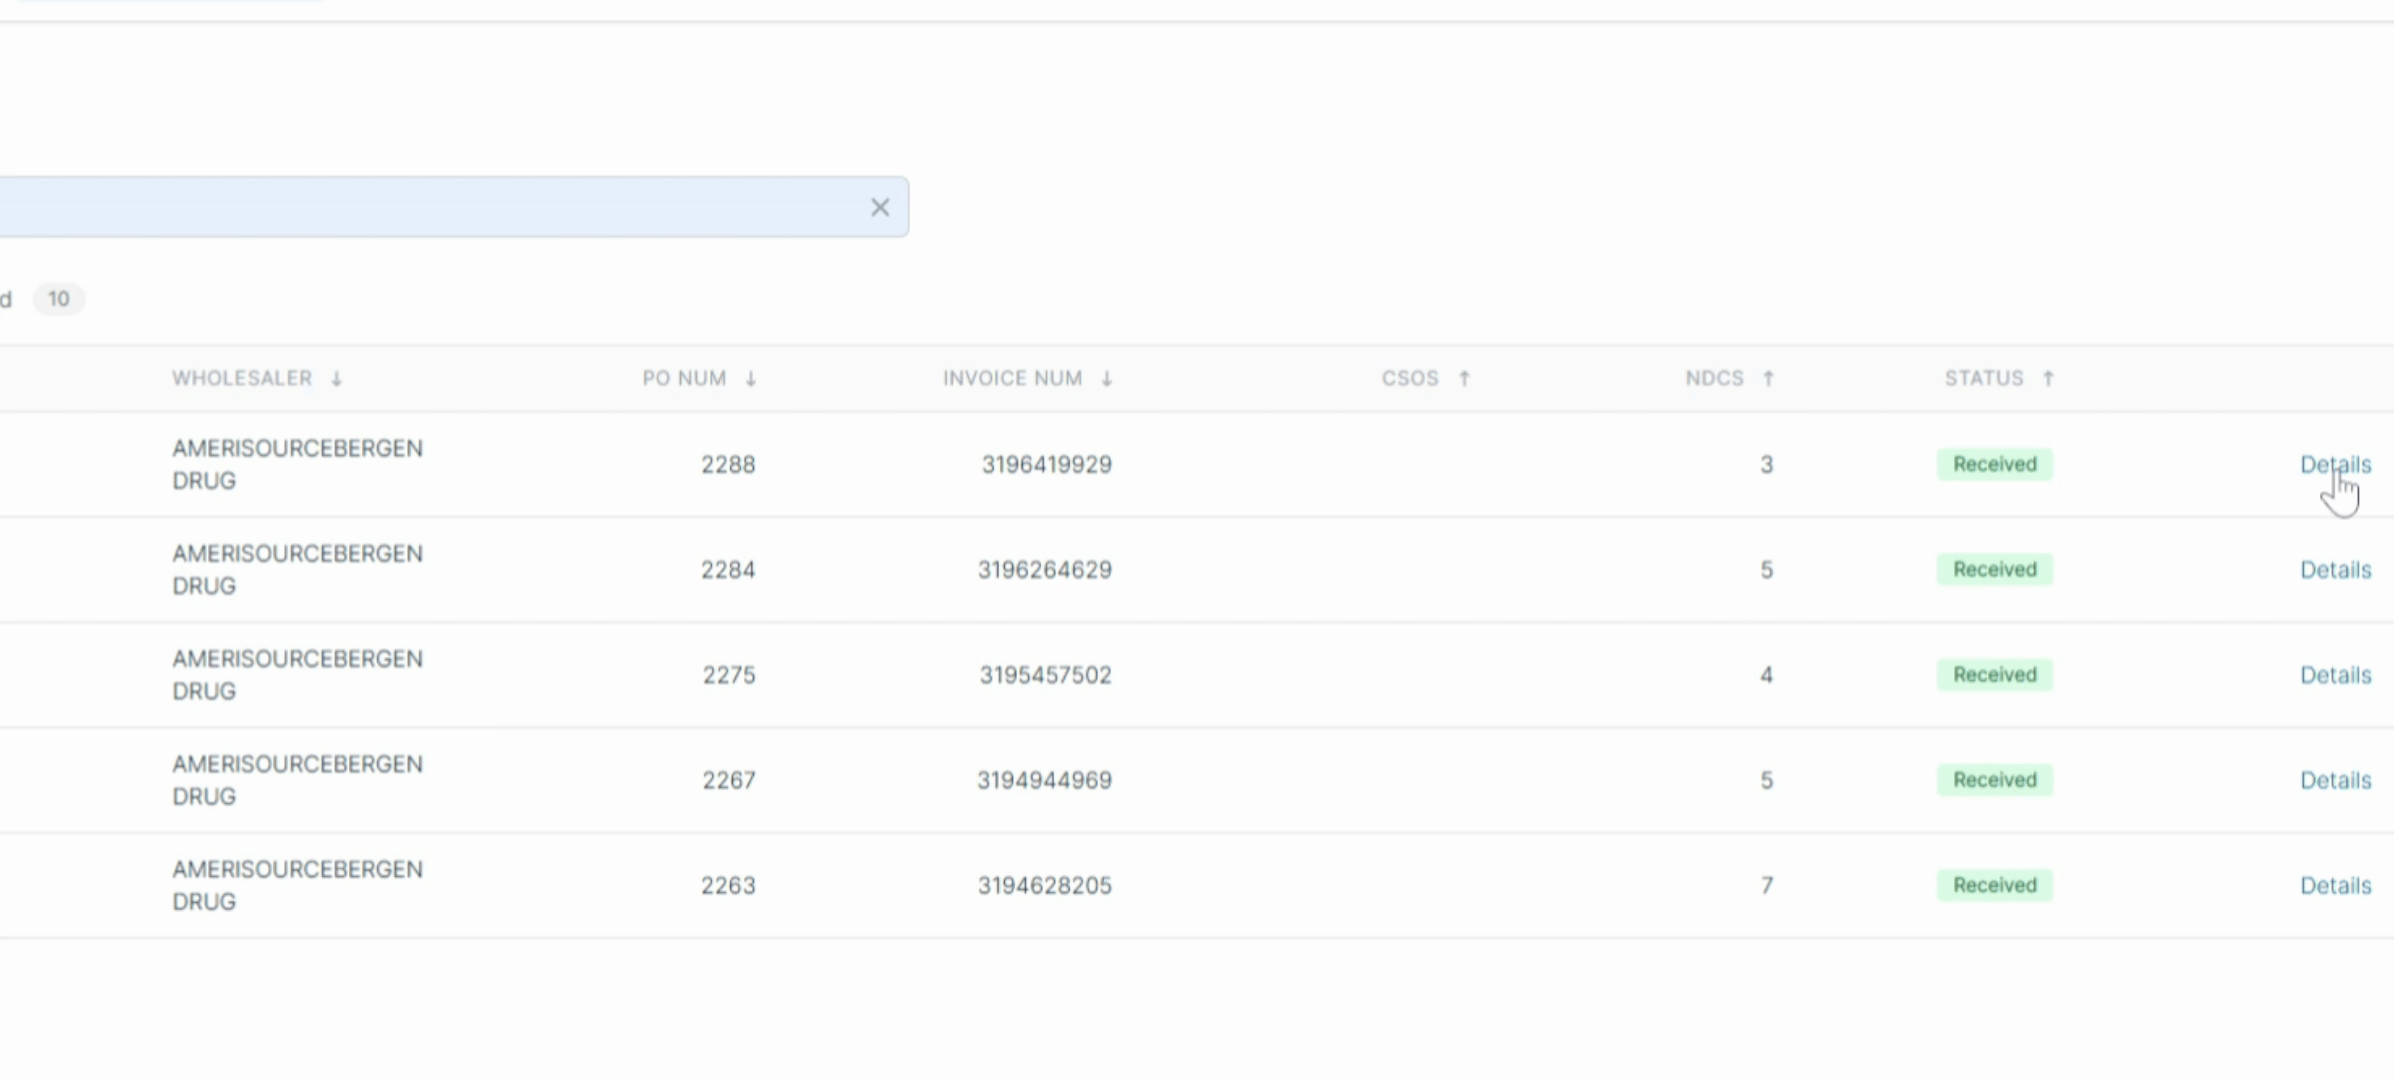Sort by PO Num arrow icon
Screen dimensions: 2394x1080
pos(751,379)
